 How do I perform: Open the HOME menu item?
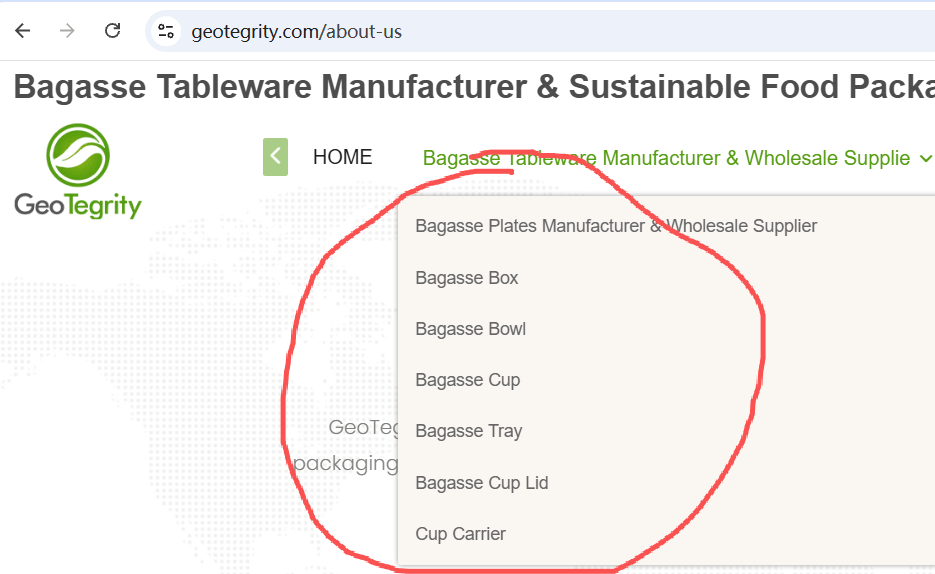(342, 157)
